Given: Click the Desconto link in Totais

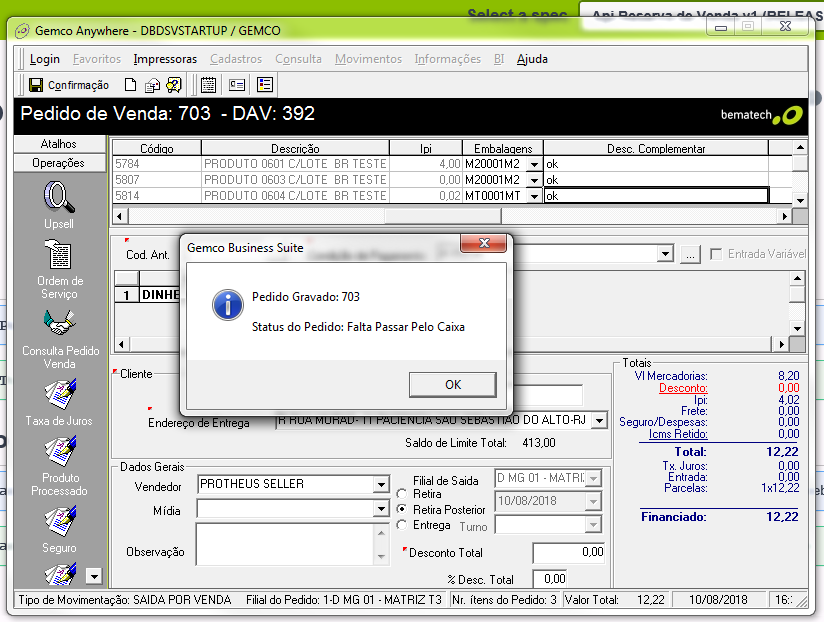Looking at the screenshot, I should [683, 388].
